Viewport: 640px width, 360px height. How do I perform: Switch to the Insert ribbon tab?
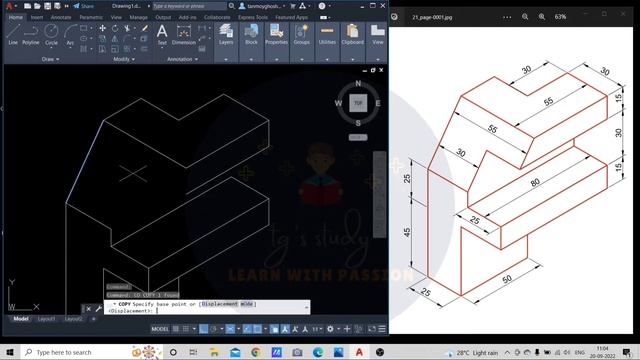pyautogui.click(x=37, y=17)
